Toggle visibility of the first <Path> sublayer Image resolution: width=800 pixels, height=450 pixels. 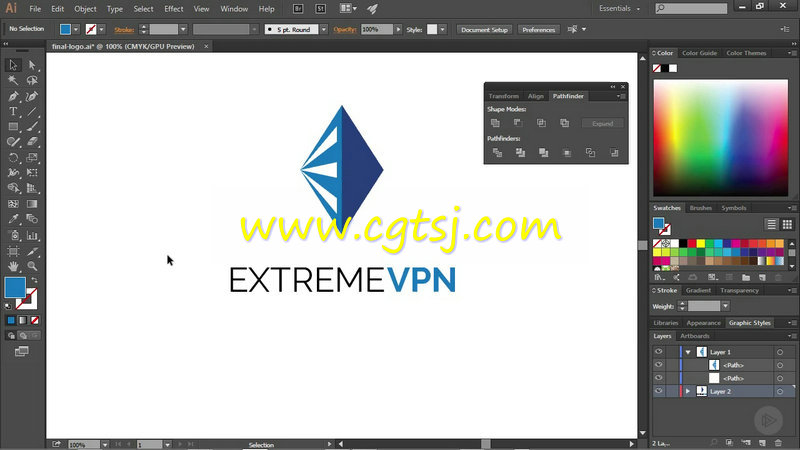[x=659, y=365]
